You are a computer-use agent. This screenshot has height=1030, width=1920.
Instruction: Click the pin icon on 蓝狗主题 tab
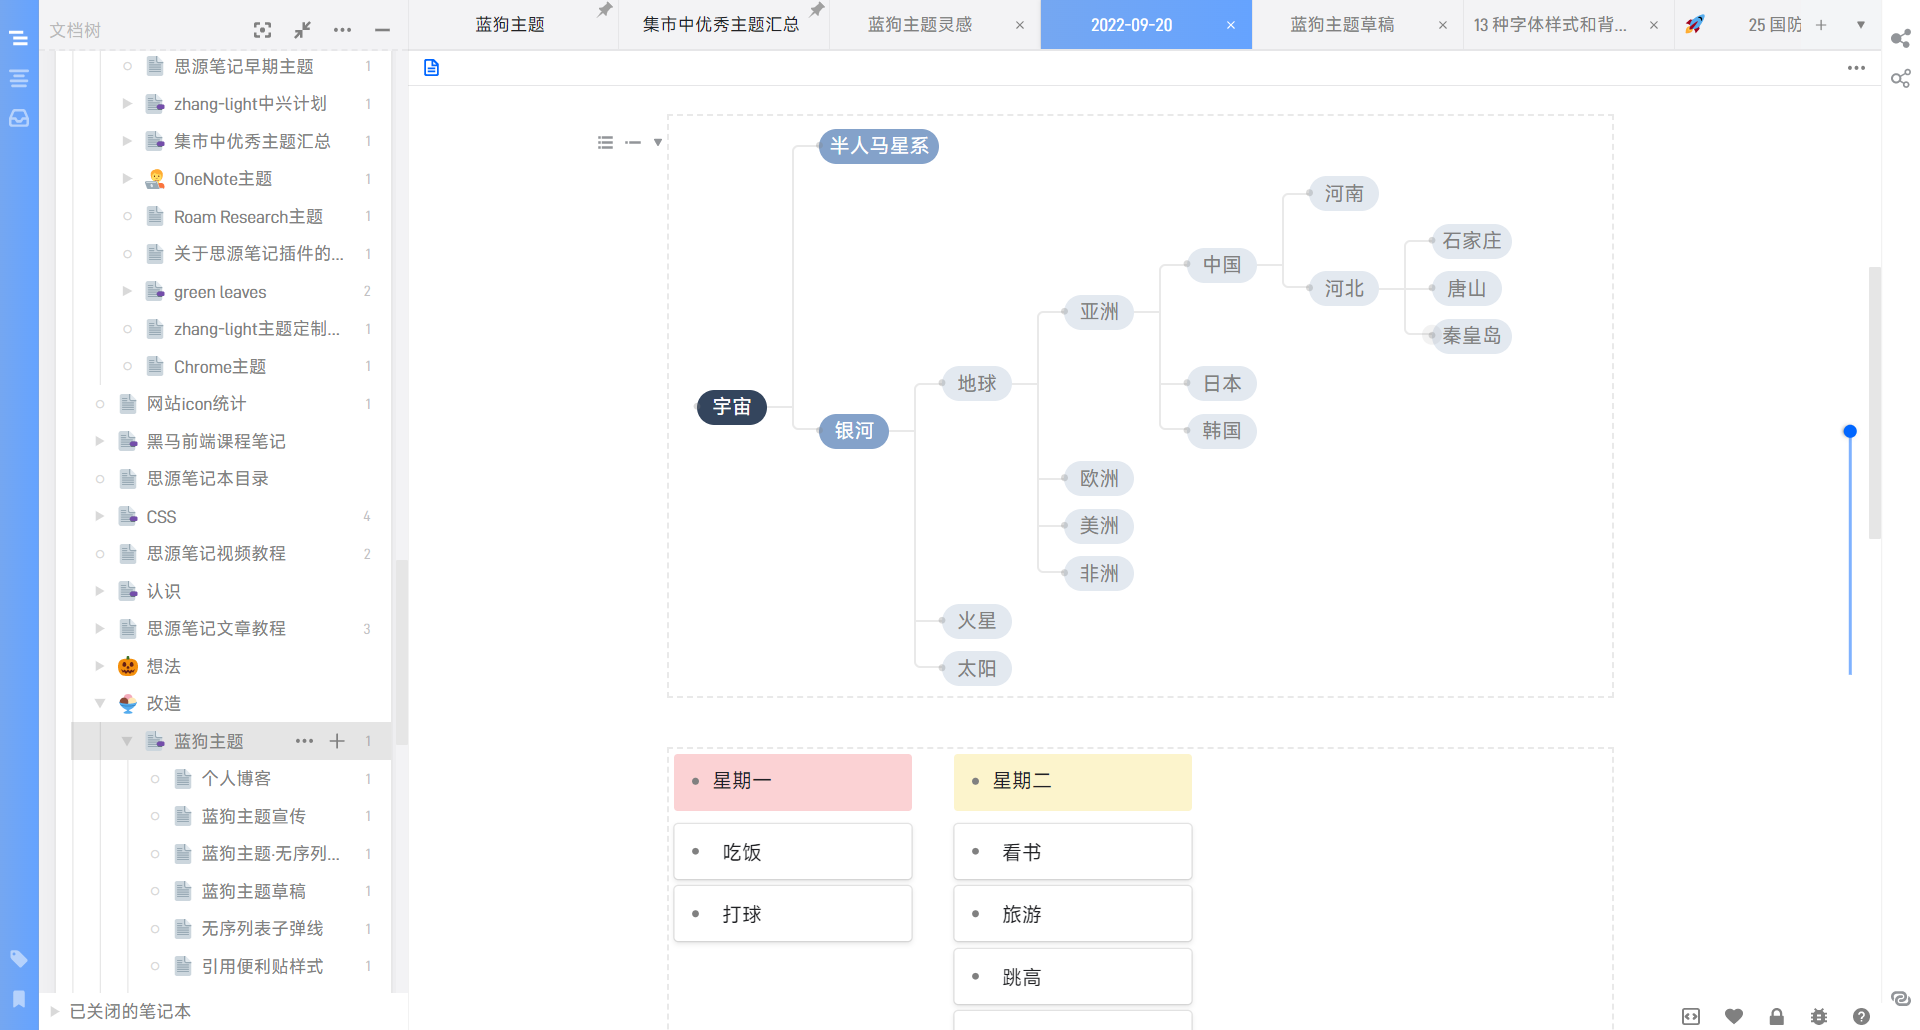click(604, 10)
